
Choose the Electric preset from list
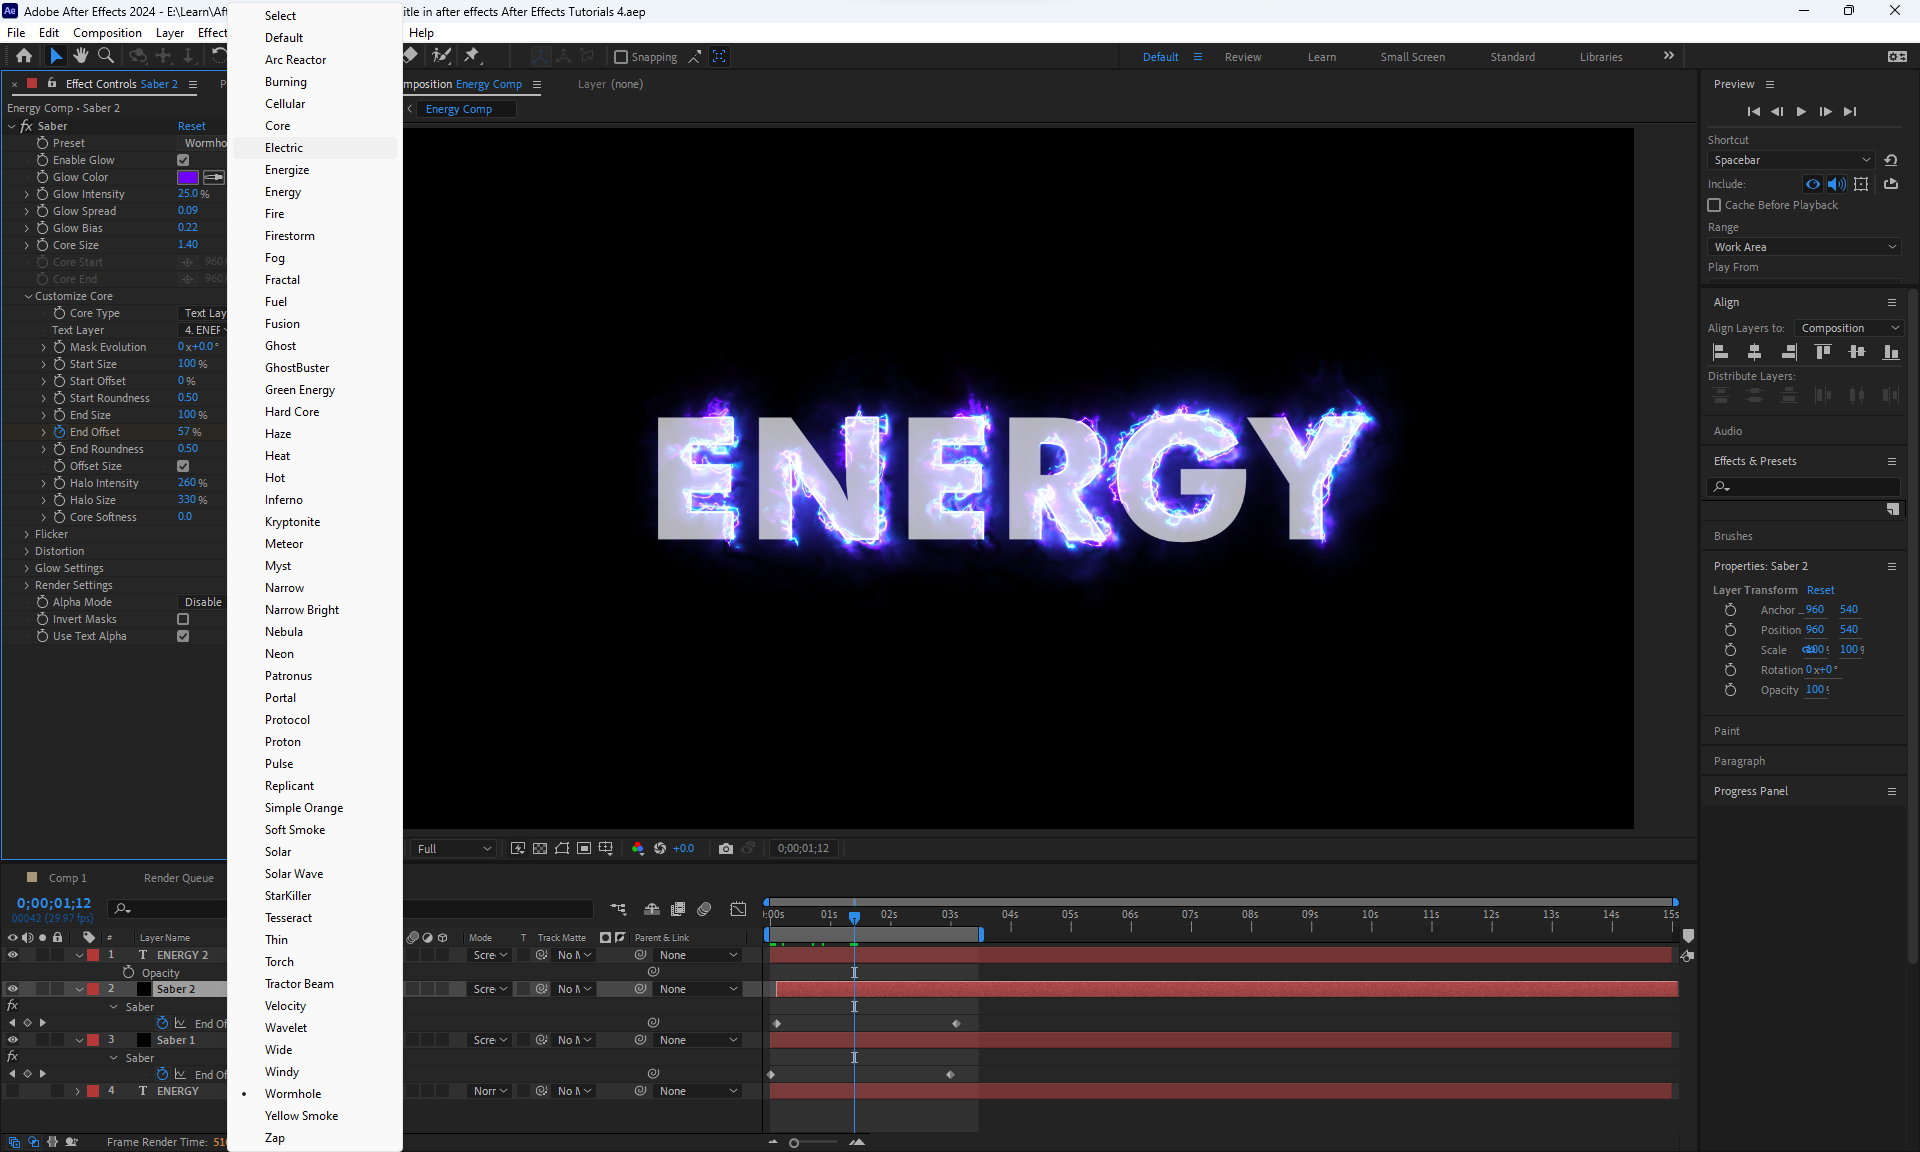284,148
